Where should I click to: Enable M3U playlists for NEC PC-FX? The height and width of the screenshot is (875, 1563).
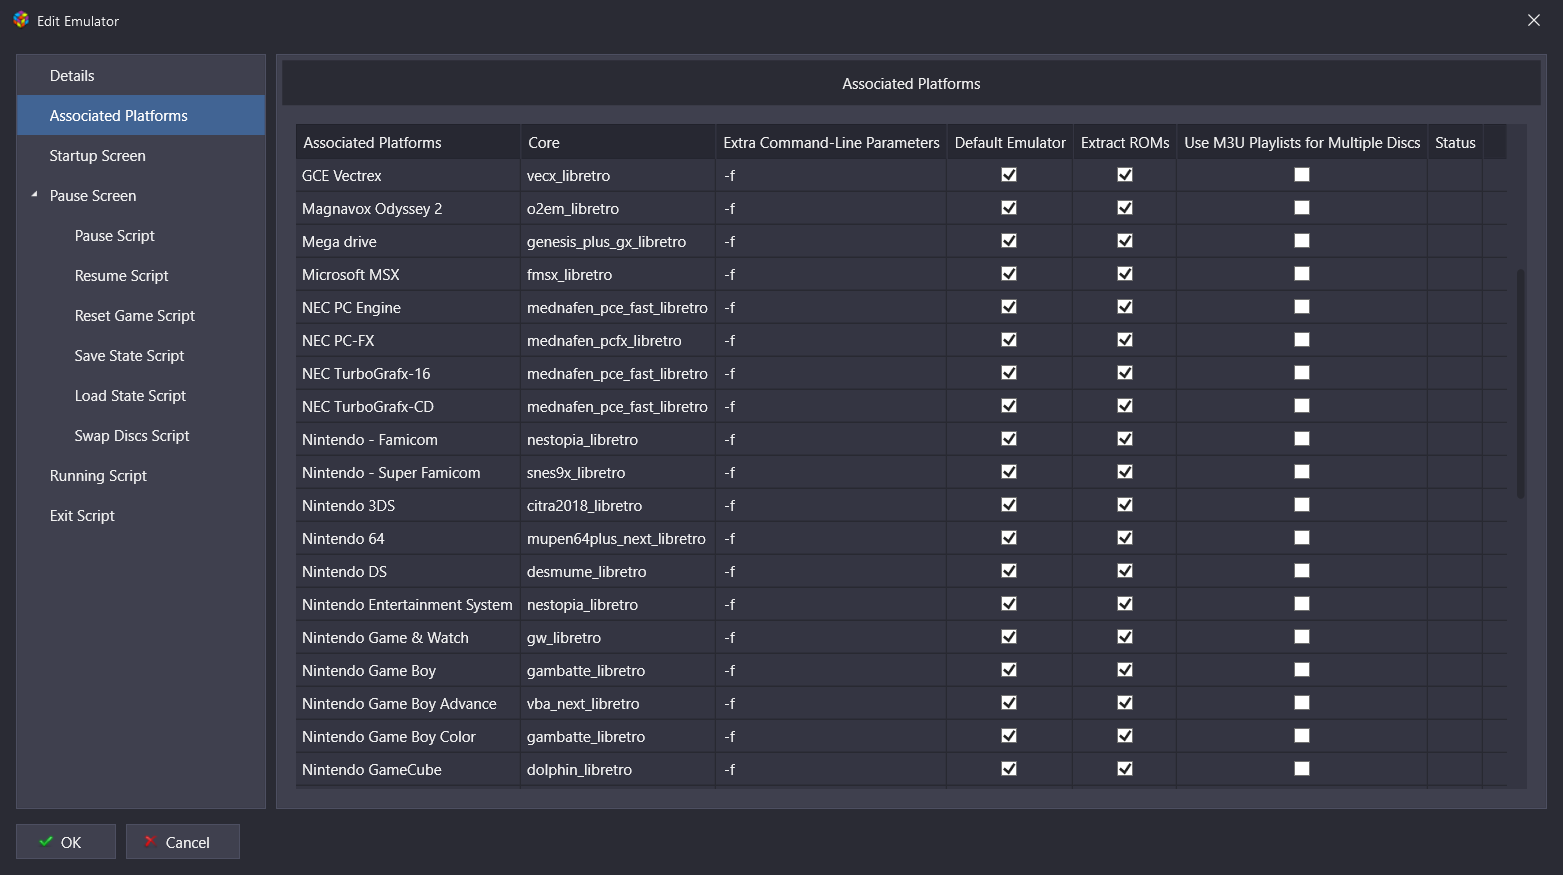coord(1302,340)
